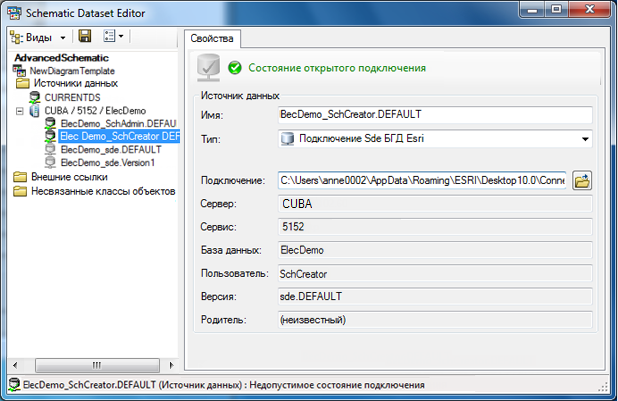
Task: Select ElecDemo_SchAdmin.DEFAU data source
Action: tap(118, 124)
